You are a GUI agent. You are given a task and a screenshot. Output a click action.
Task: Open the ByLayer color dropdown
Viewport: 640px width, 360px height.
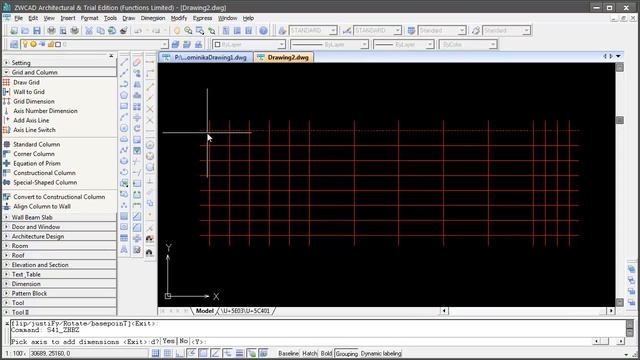[282, 44]
